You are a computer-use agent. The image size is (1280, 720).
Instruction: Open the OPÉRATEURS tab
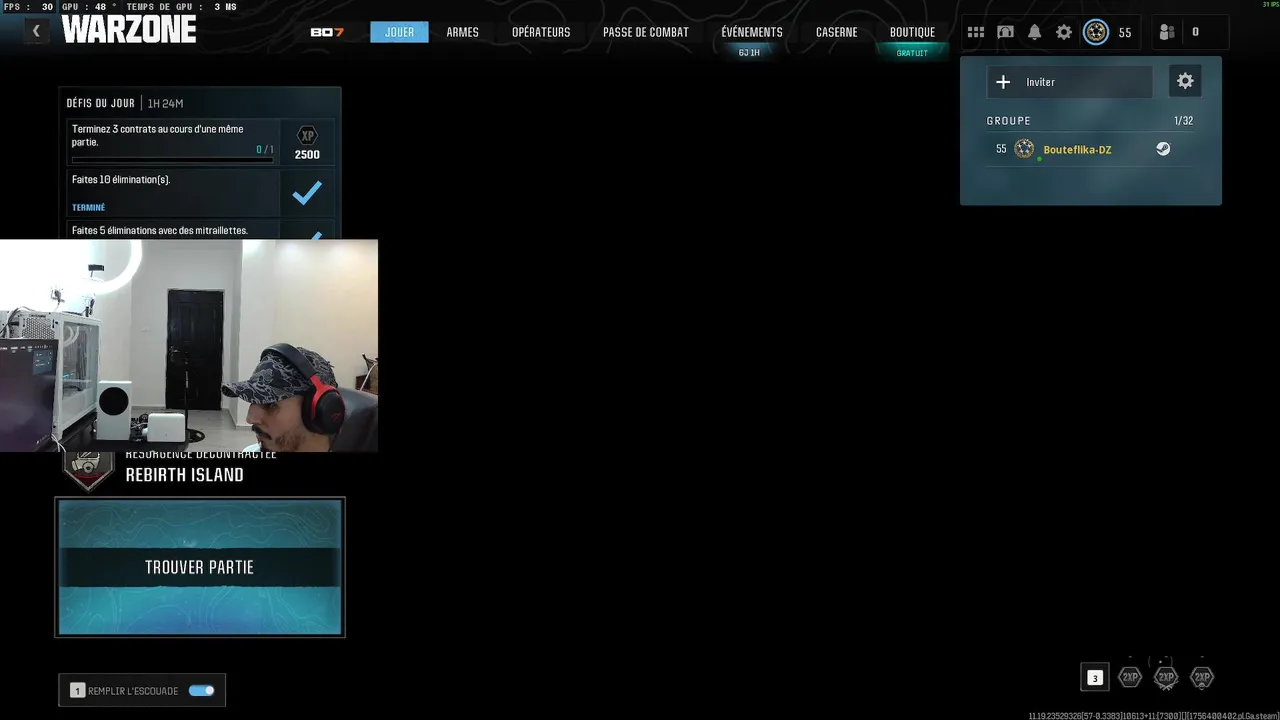point(541,32)
